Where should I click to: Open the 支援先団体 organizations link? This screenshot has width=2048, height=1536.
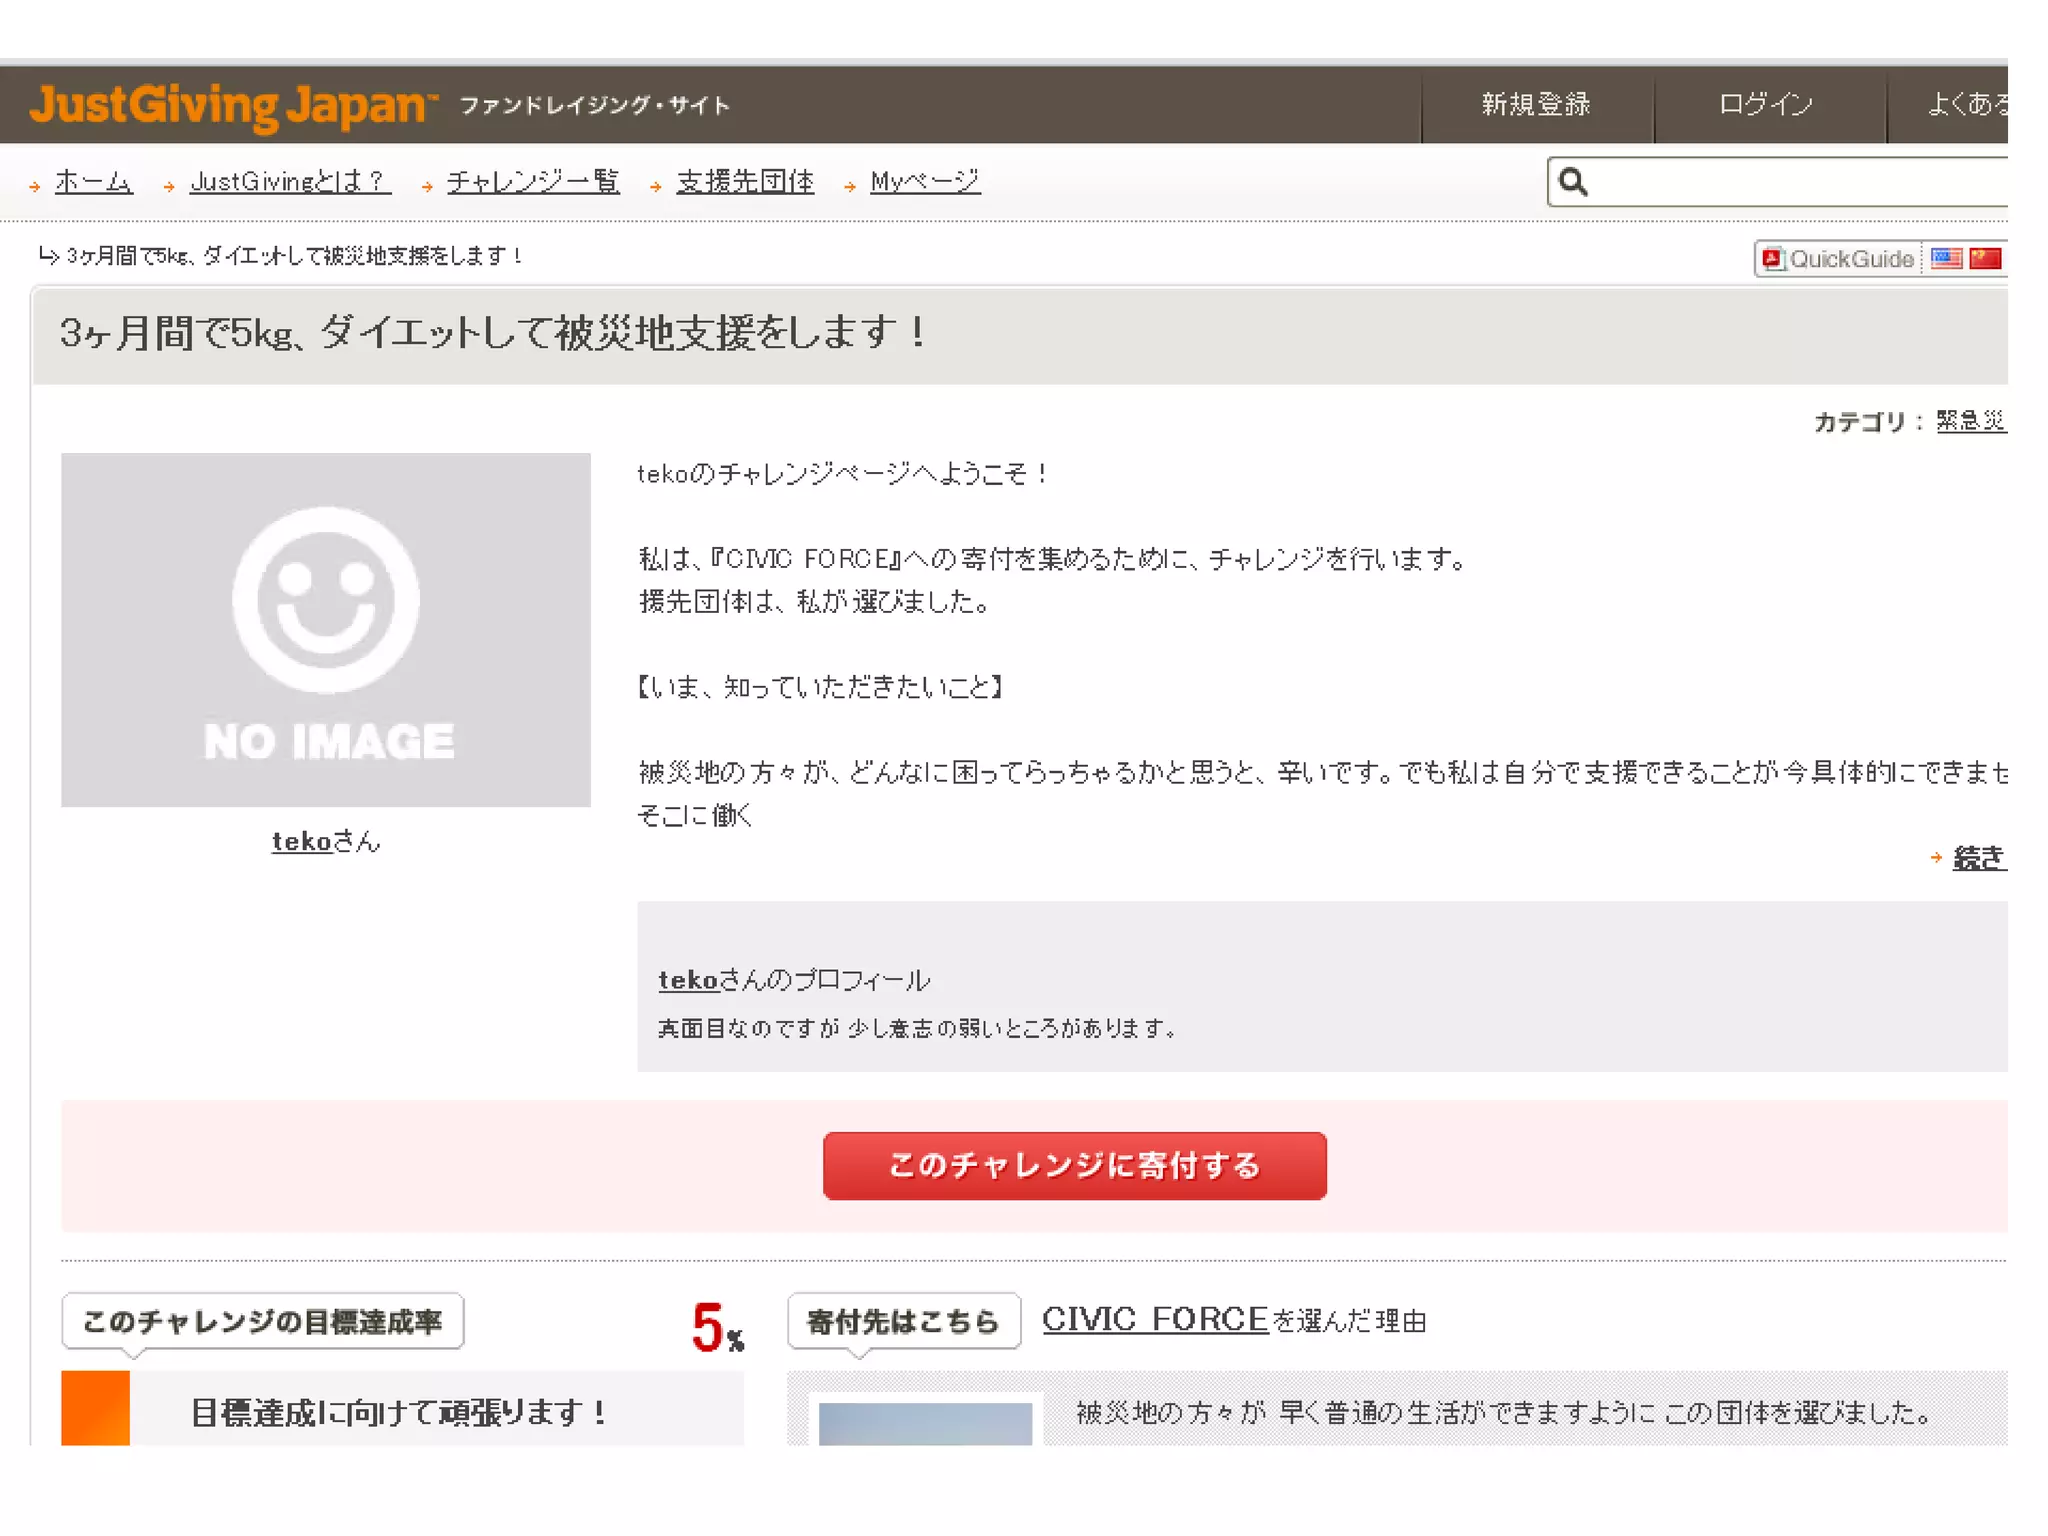click(x=745, y=181)
